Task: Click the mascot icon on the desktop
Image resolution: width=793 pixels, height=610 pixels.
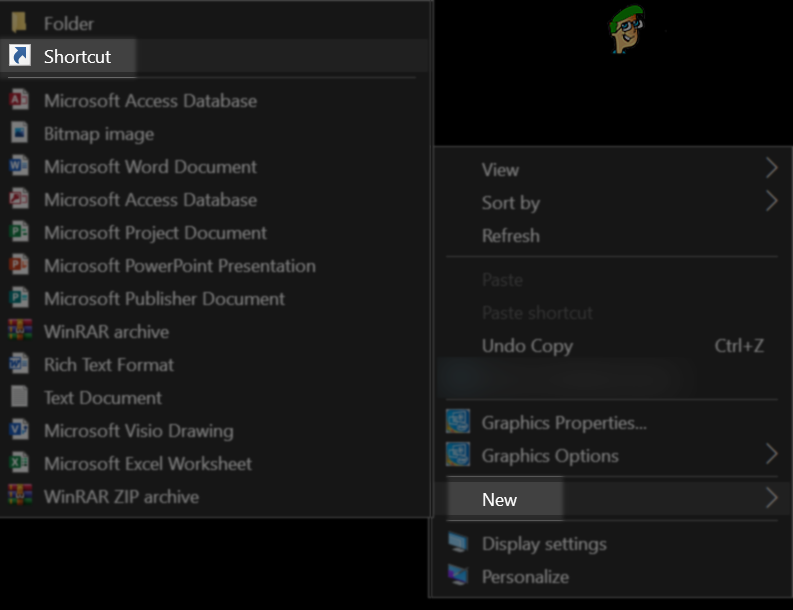Action: pyautogui.click(x=626, y=29)
